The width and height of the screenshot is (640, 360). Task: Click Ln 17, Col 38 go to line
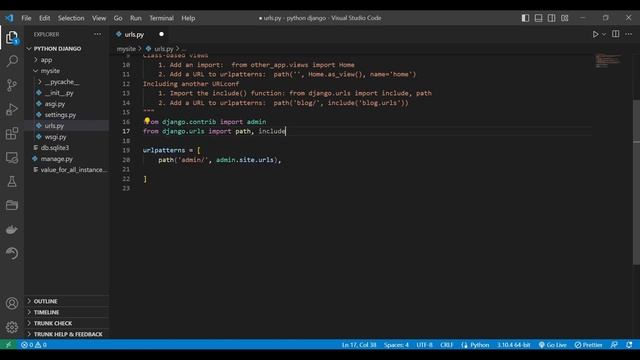(x=359, y=345)
